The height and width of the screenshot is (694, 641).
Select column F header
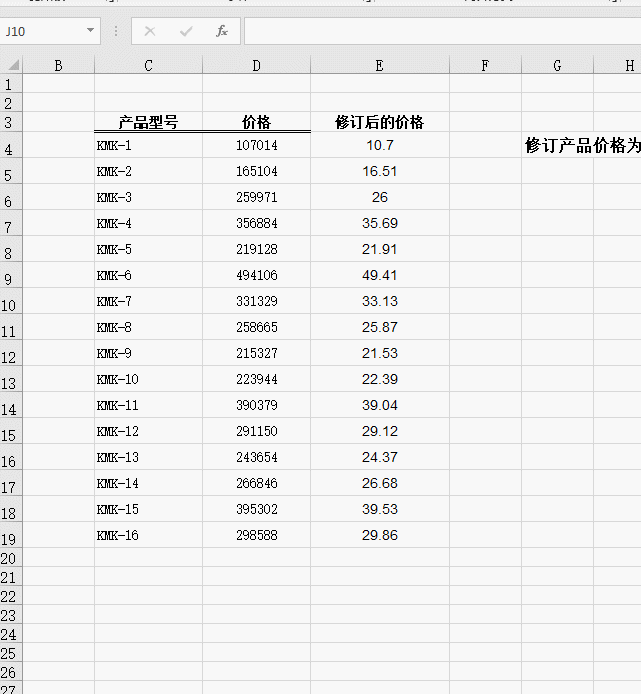point(485,66)
